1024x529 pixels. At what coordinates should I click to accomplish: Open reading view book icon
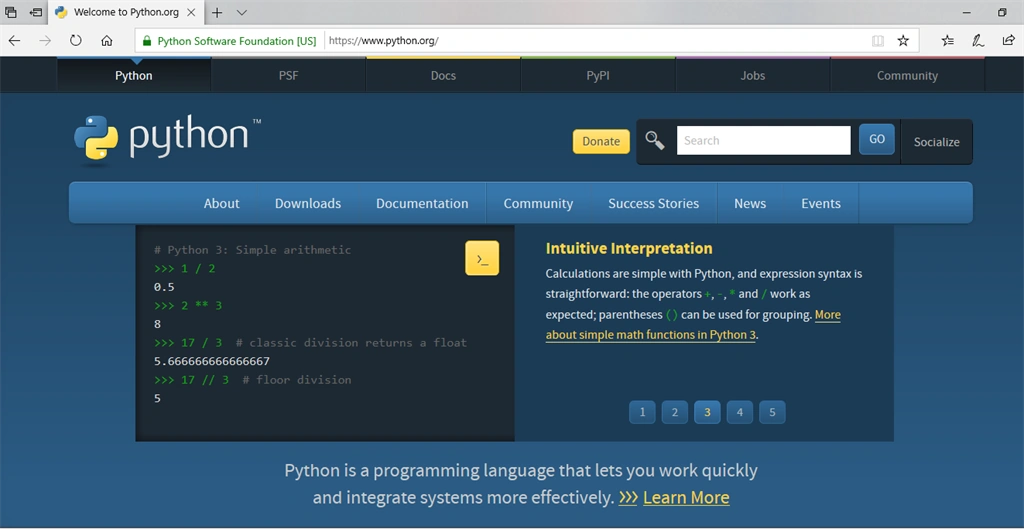click(878, 40)
